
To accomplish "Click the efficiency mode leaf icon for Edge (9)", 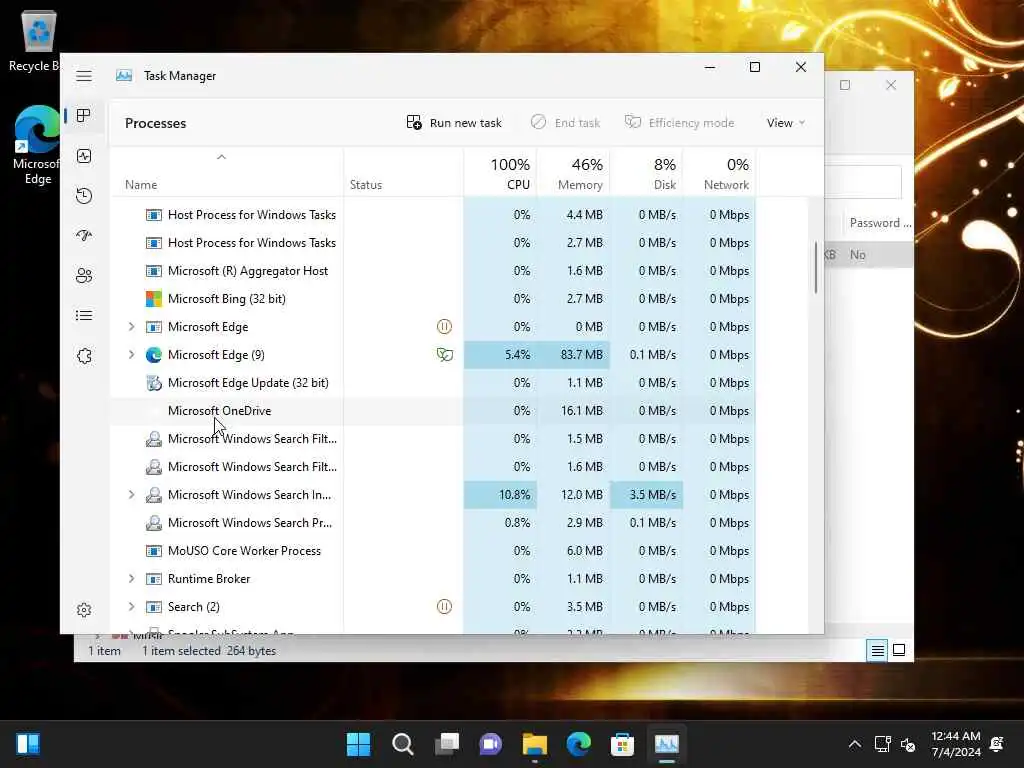I will click(x=444, y=355).
